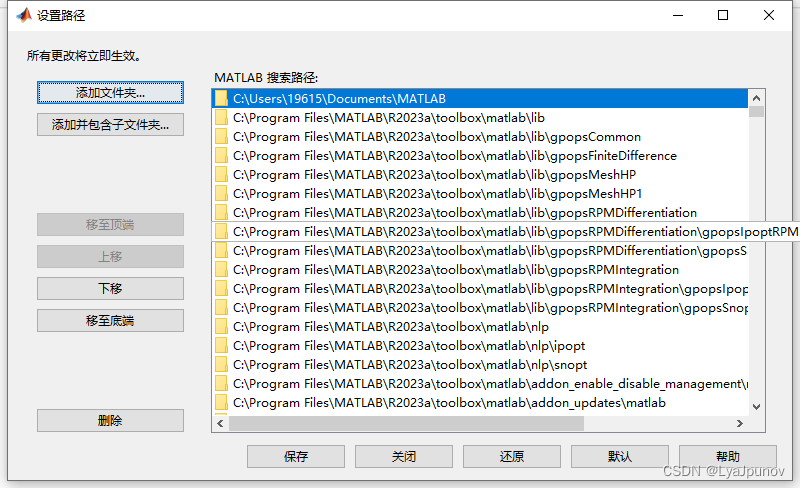Select the addon_enable_disable_management path row
Image resolution: width=800 pixels, height=488 pixels.
click(x=480, y=384)
